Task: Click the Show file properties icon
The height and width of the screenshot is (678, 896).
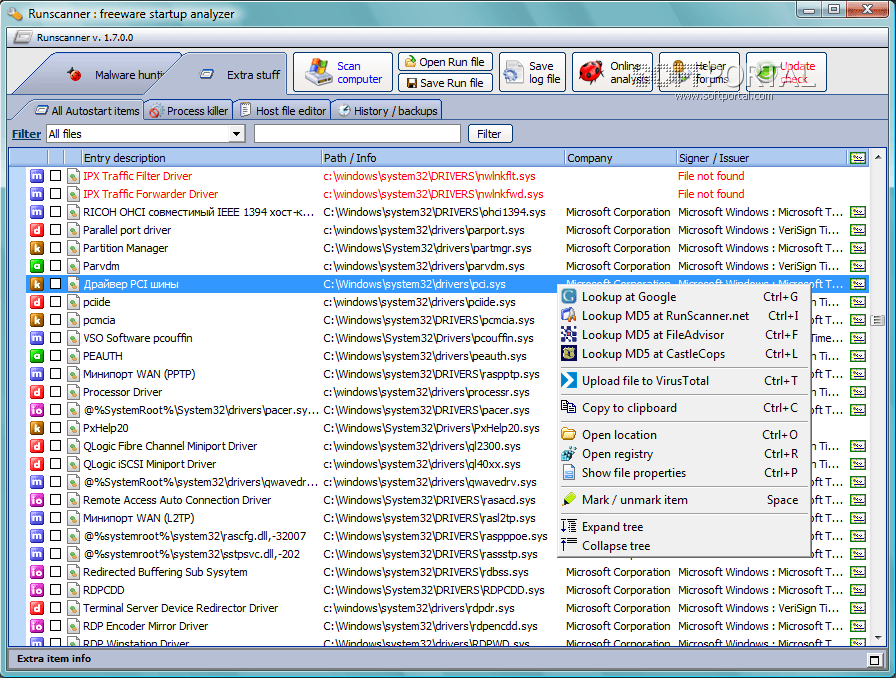Action: pyautogui.click(x=569, y=472)
